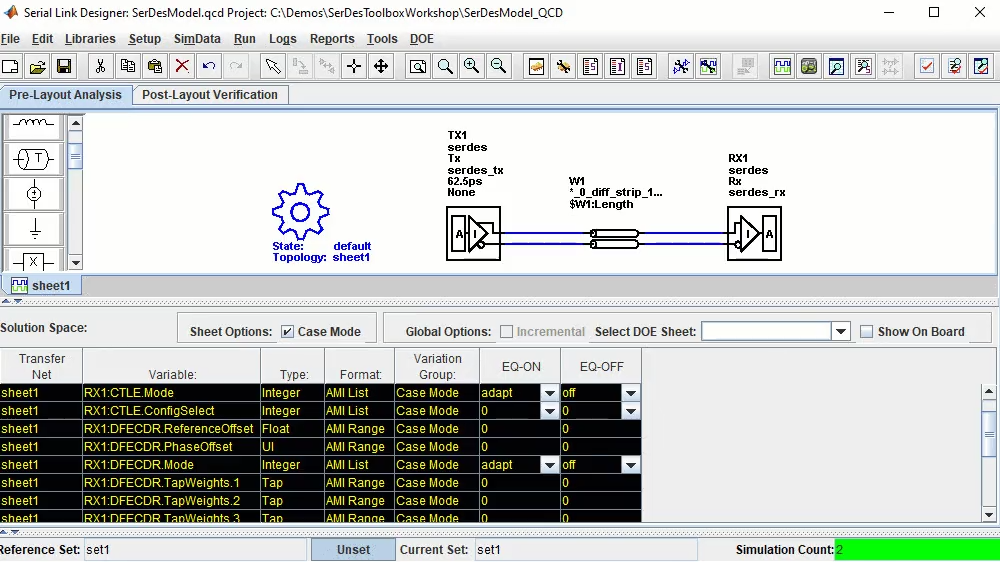Image resolution: width=1000 pixels, height=562 pixels.
Task: Open the Reports menu
Action: pyautogui.click(x=332, y=39)
